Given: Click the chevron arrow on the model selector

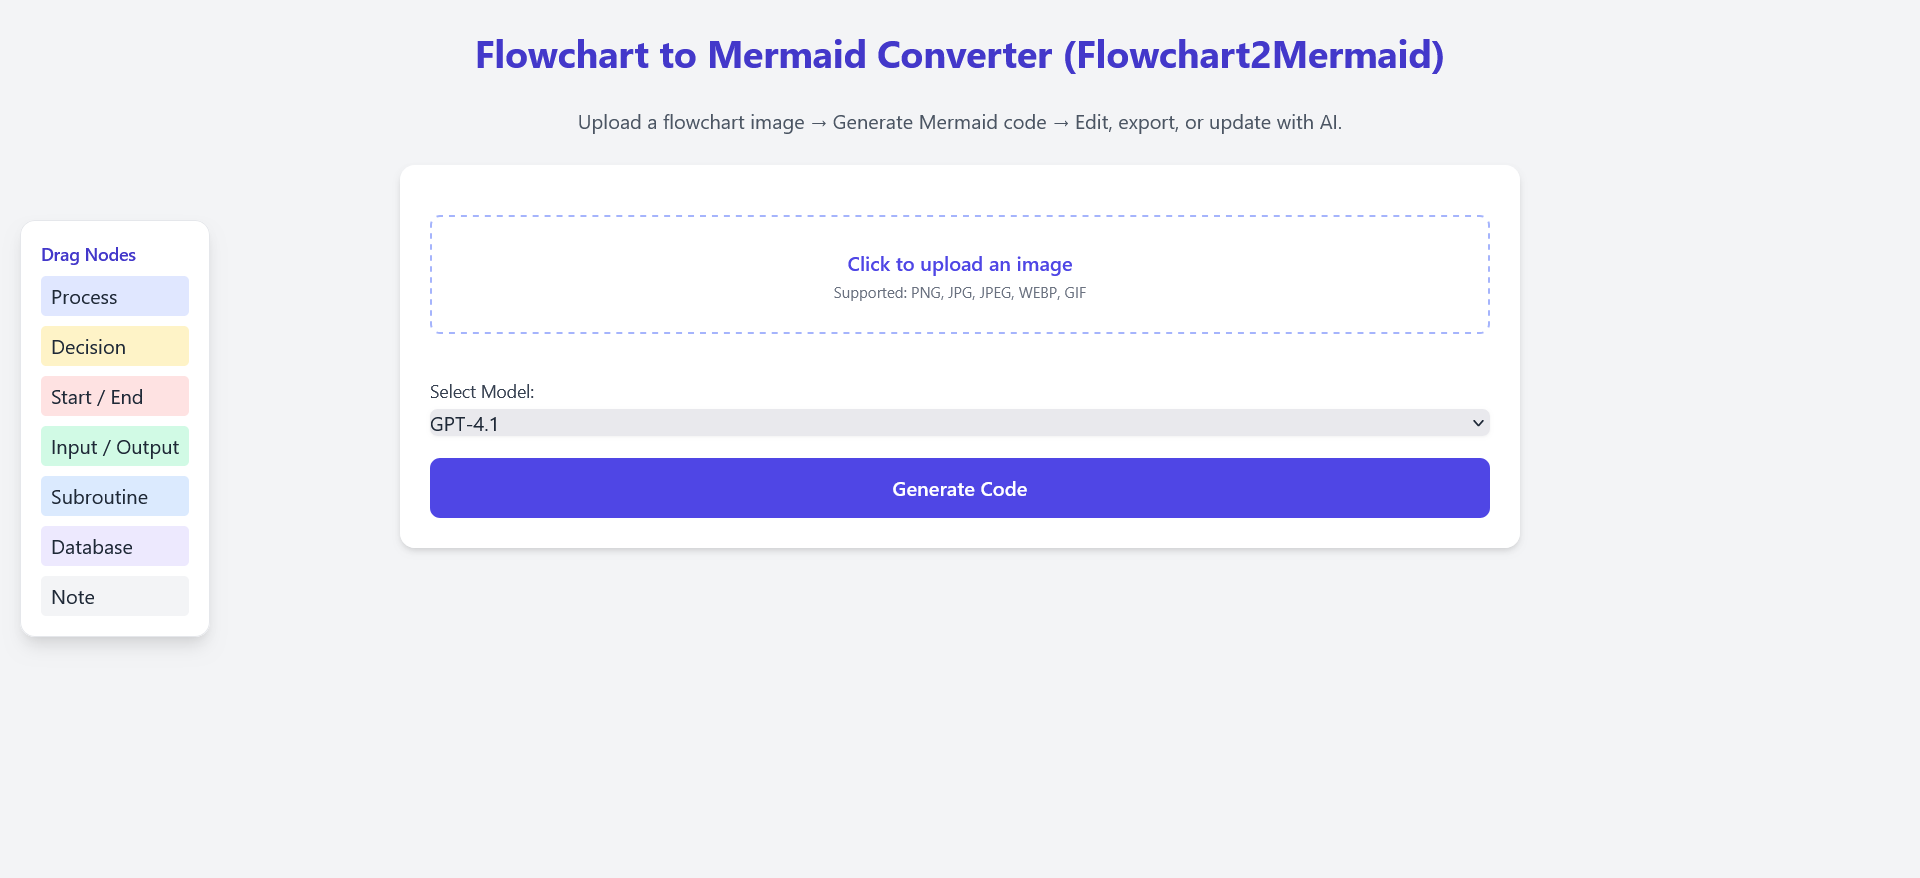Looking at the screenshot, I should pyautogui.click(x=1477, y=423).
